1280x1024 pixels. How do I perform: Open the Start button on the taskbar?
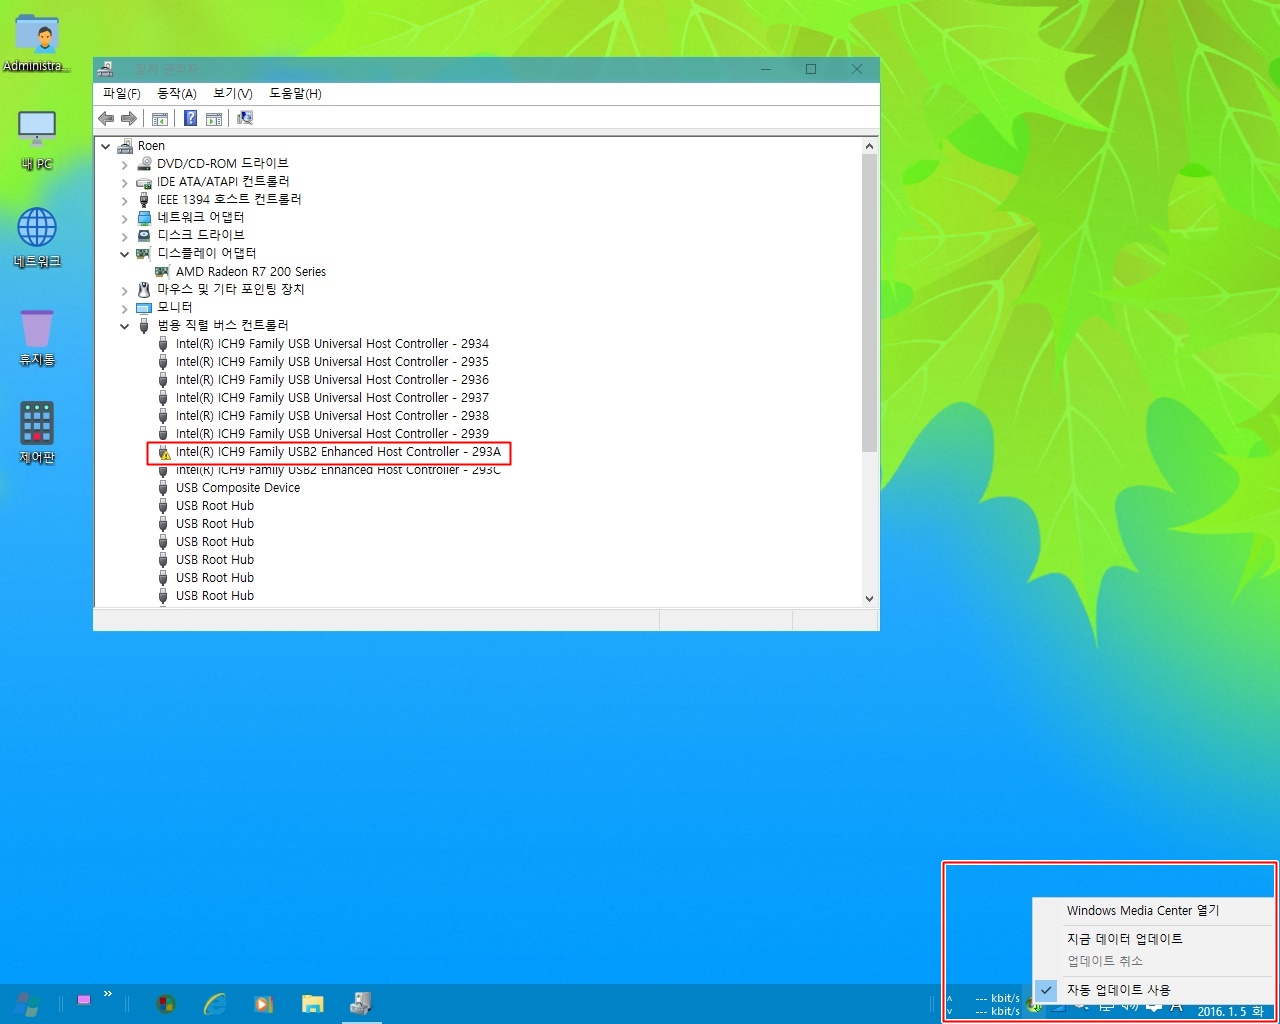28,1003
